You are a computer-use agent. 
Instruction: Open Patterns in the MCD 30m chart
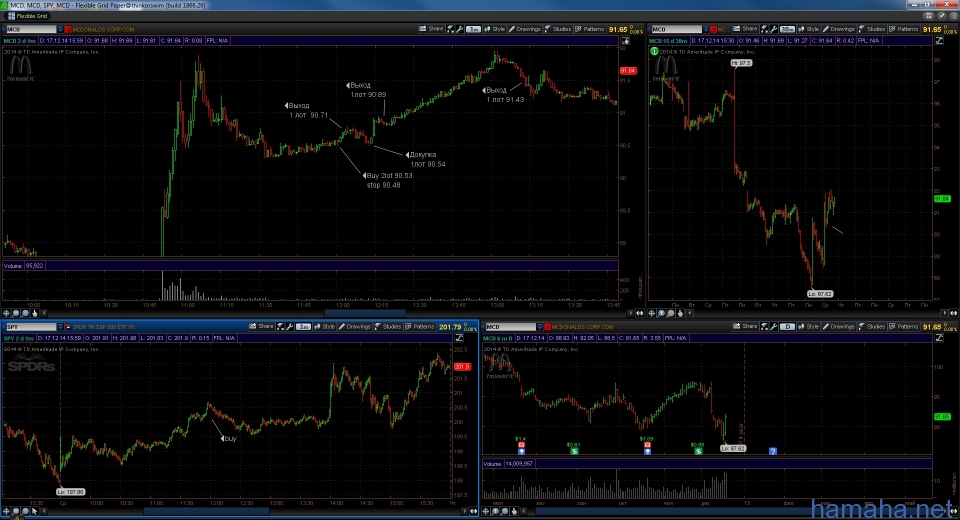(x=903, y=29)
